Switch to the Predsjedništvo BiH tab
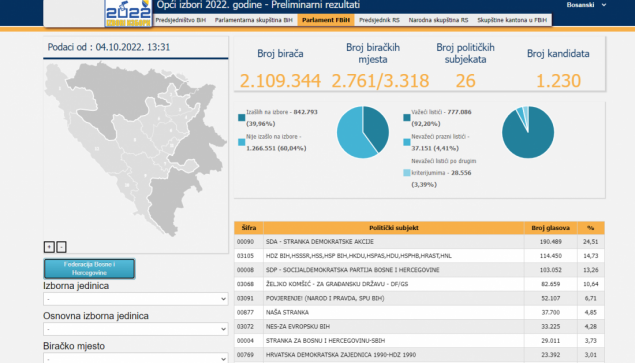The height and width of the screenshot is (363, 635). coord(181,20)
